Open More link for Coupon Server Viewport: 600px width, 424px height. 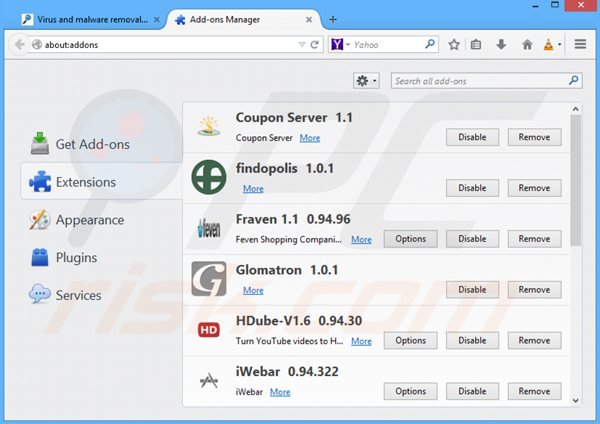click(x=310, y=138)
